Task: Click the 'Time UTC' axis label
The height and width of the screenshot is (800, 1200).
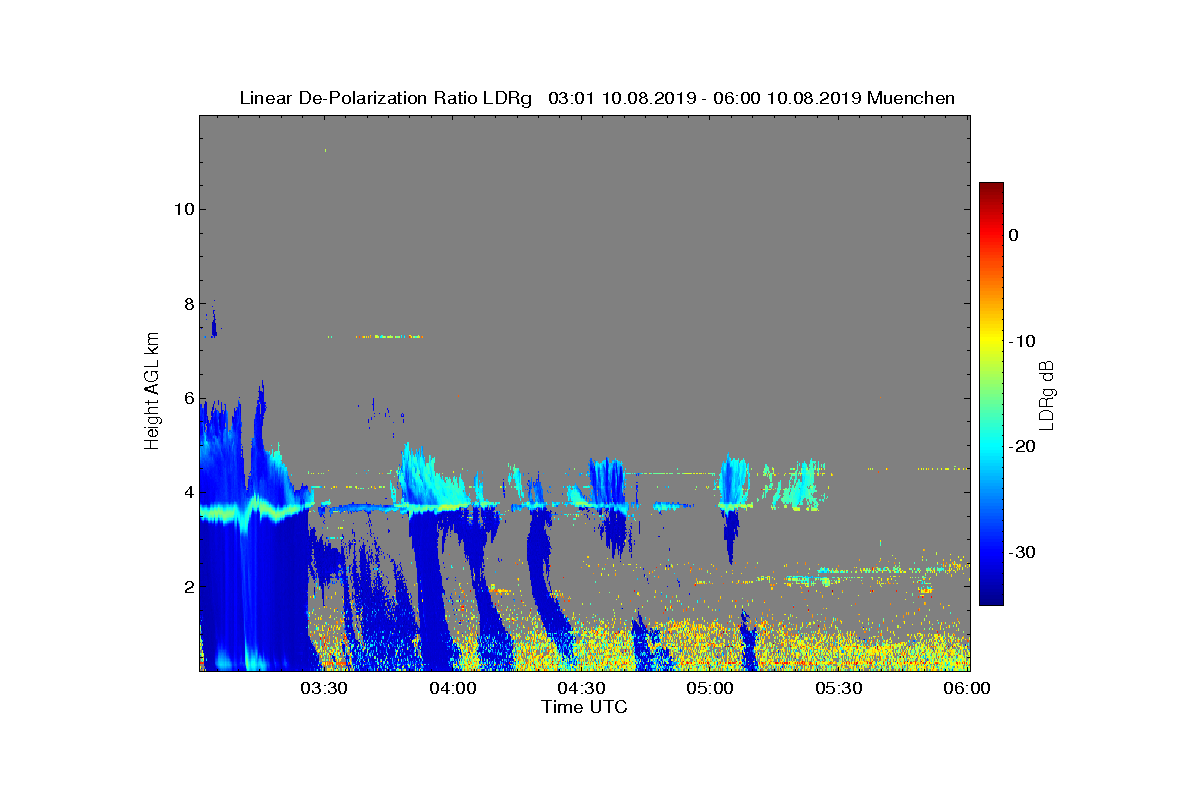Action: click(585, 707)
